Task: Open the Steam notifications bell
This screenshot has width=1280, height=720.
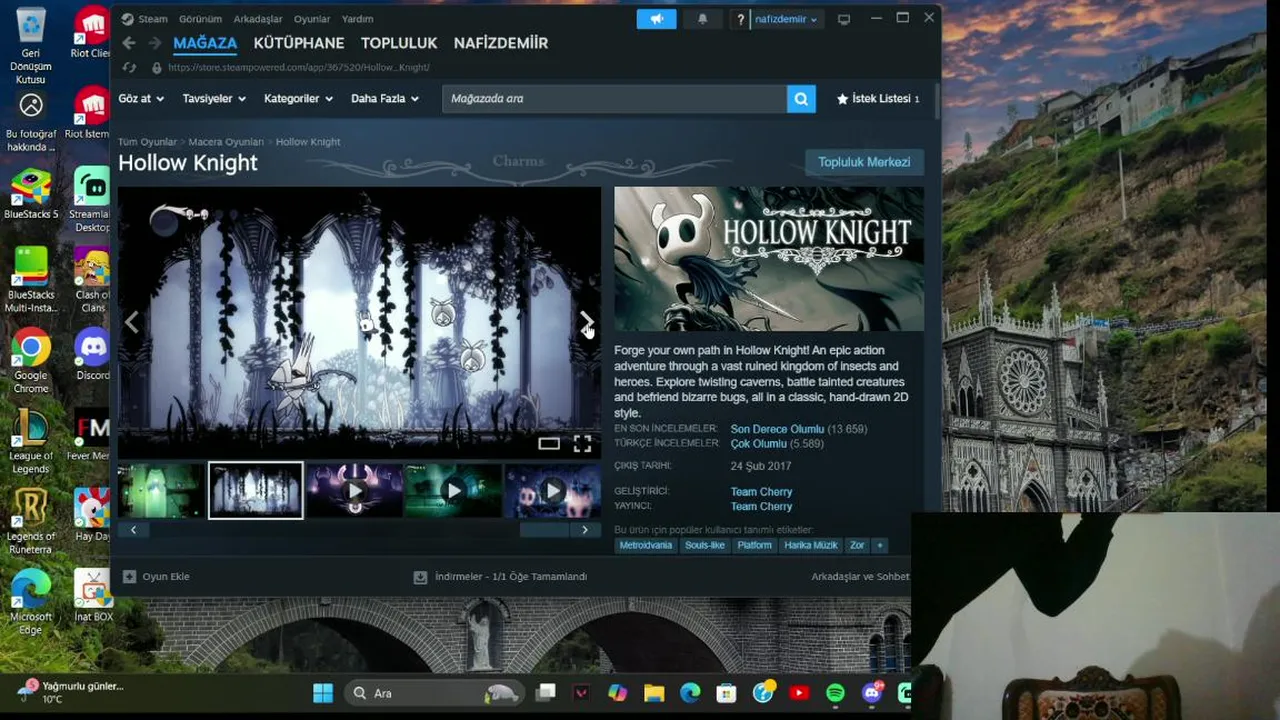Action: tap(702, 19)
